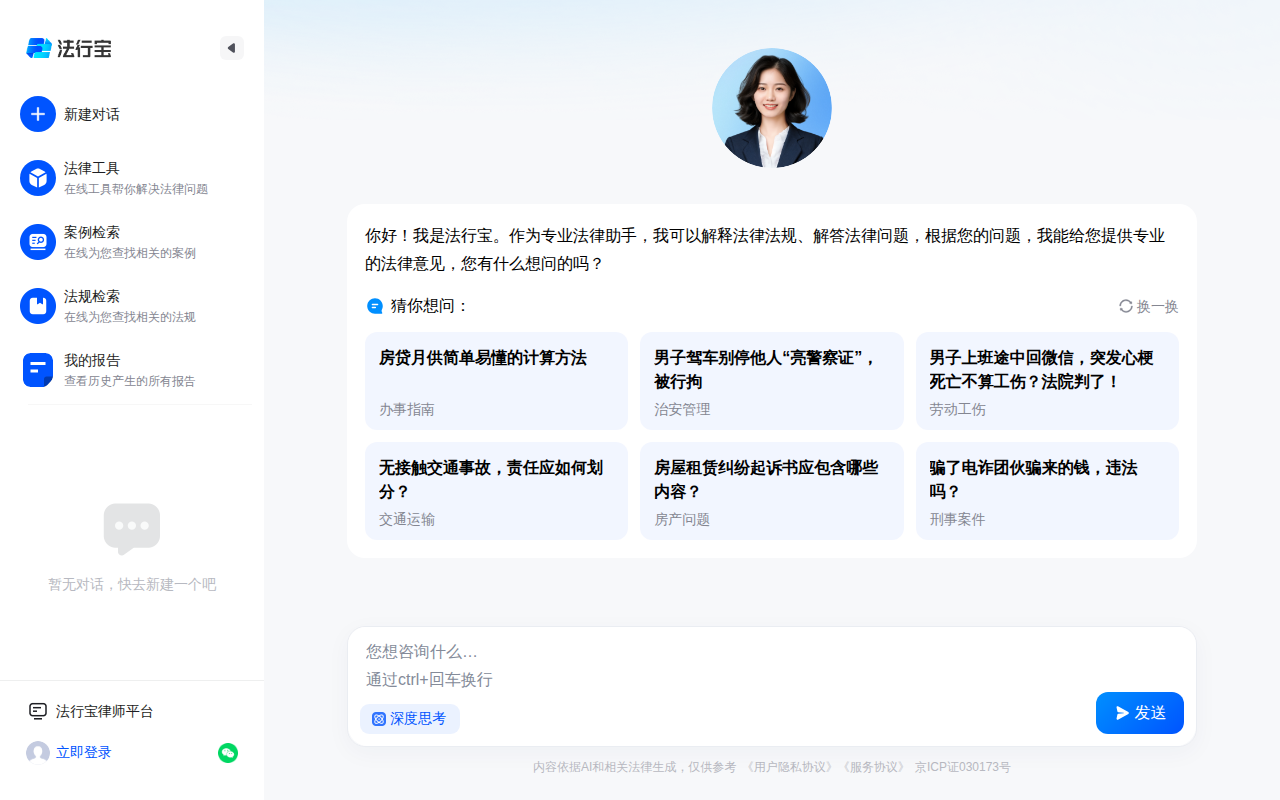
Task: Click the chat bubble icon beside 猜你想问
Action: tap(375, 306)
